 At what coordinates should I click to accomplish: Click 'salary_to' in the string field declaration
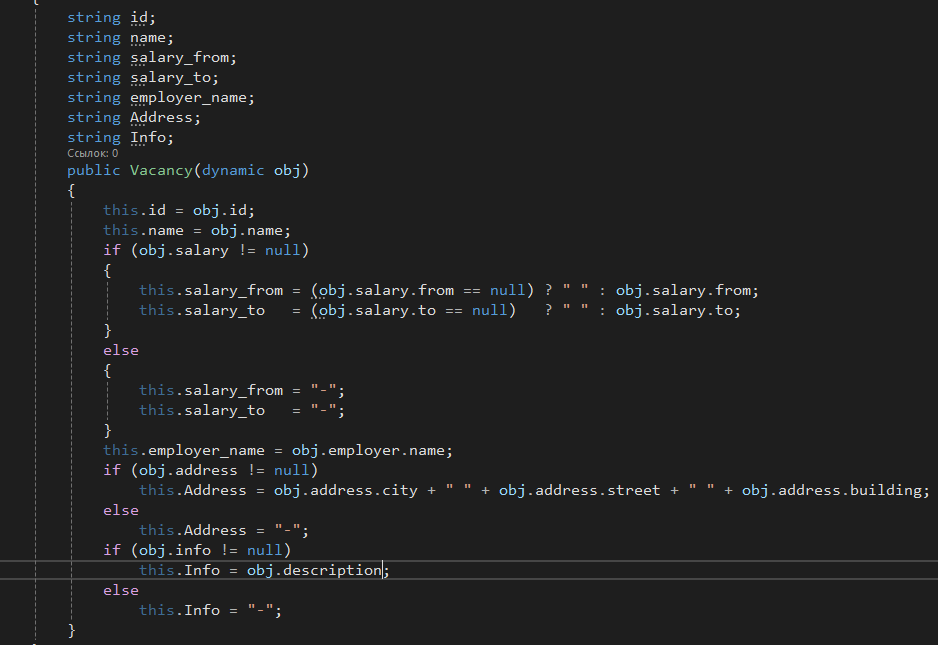point(170,78)
